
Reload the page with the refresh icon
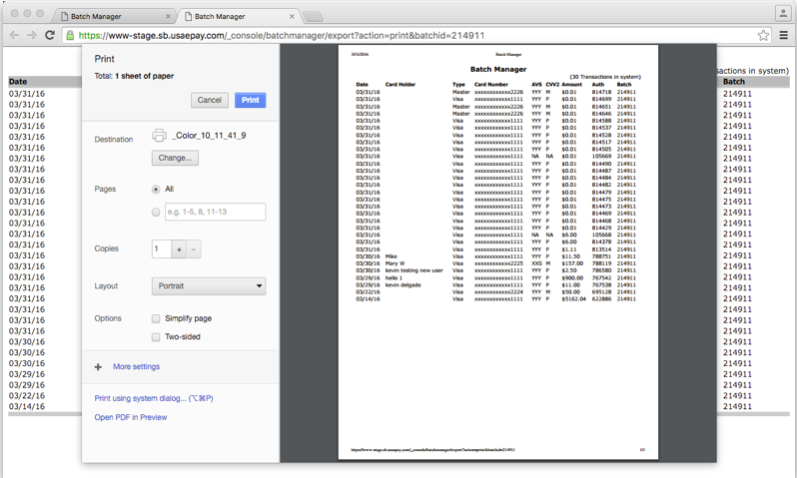coord(50,35)
